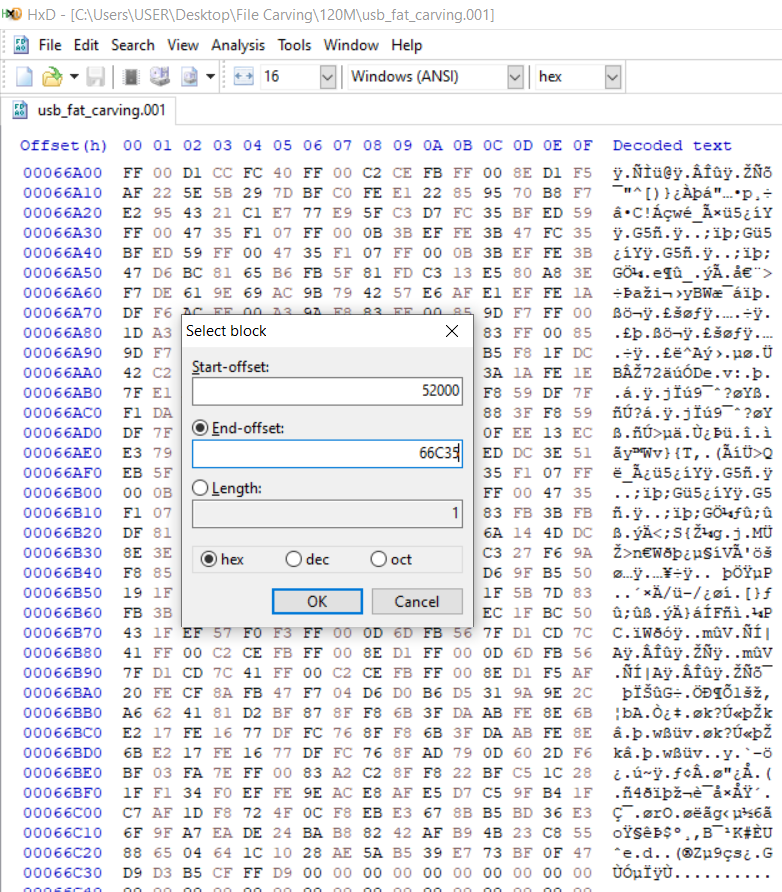782x892 pixels.
Task: Select the Length radio button
Action: (x=200, y=488)
